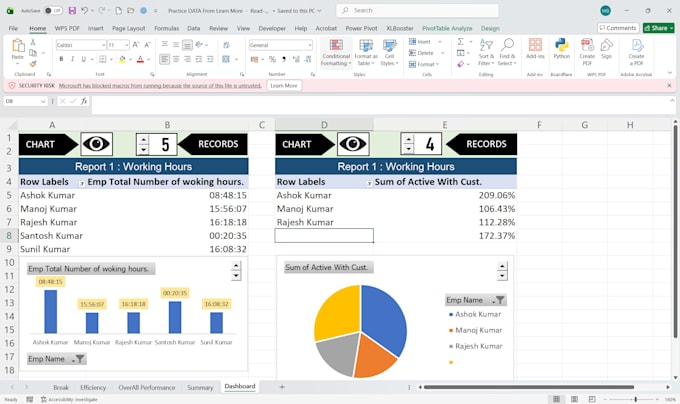Open Row Labels filter in column D

pos(369,183)
